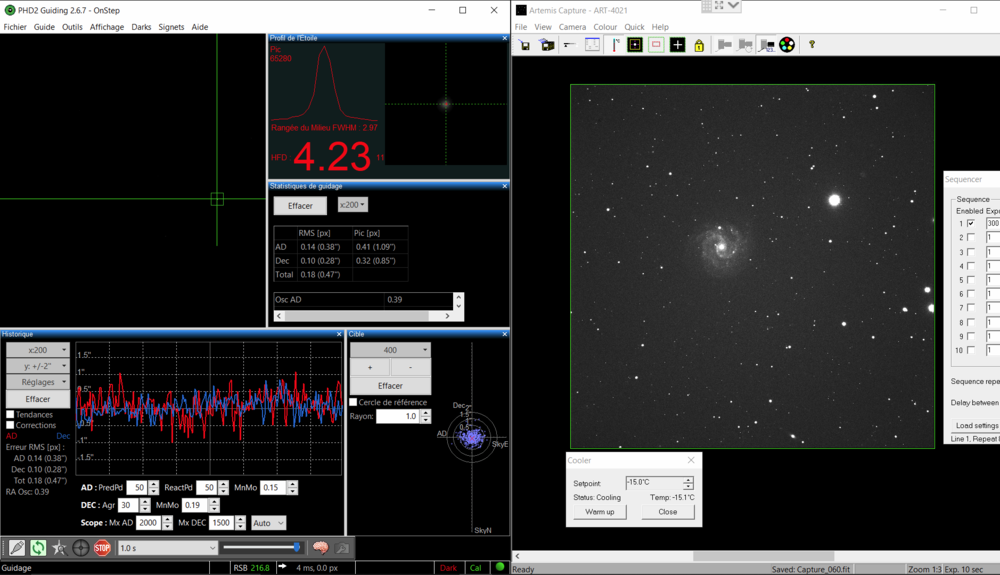Toggle the Corrections checkbox
The width and height of the screenshot is (1000, 575).
coord(10,425)
